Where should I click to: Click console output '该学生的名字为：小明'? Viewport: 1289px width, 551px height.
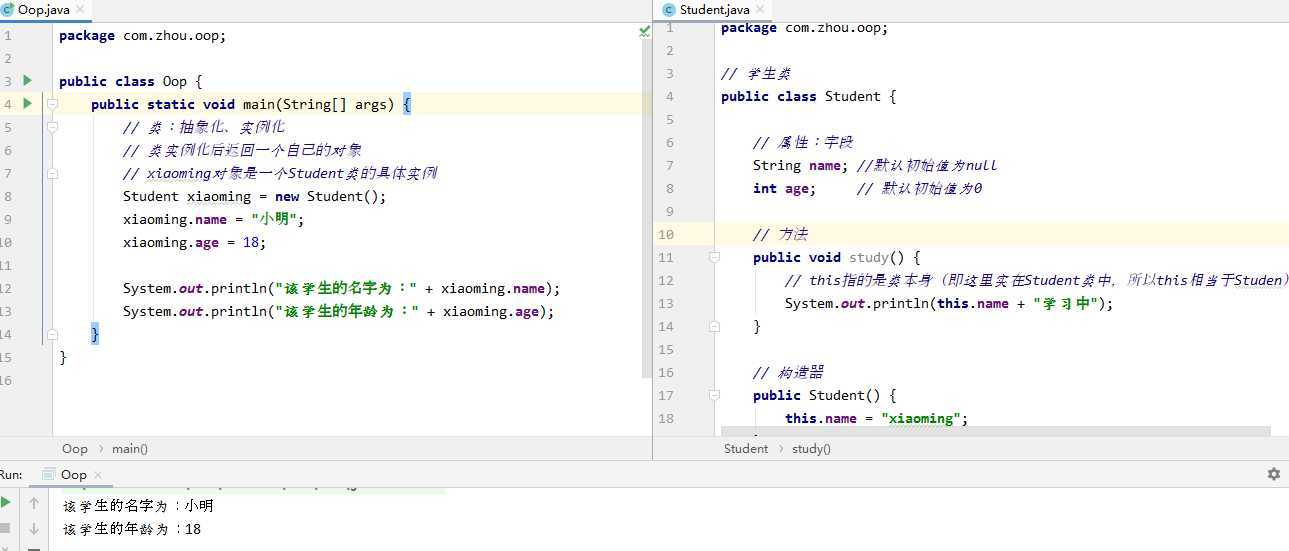click(x=138, y=506)
